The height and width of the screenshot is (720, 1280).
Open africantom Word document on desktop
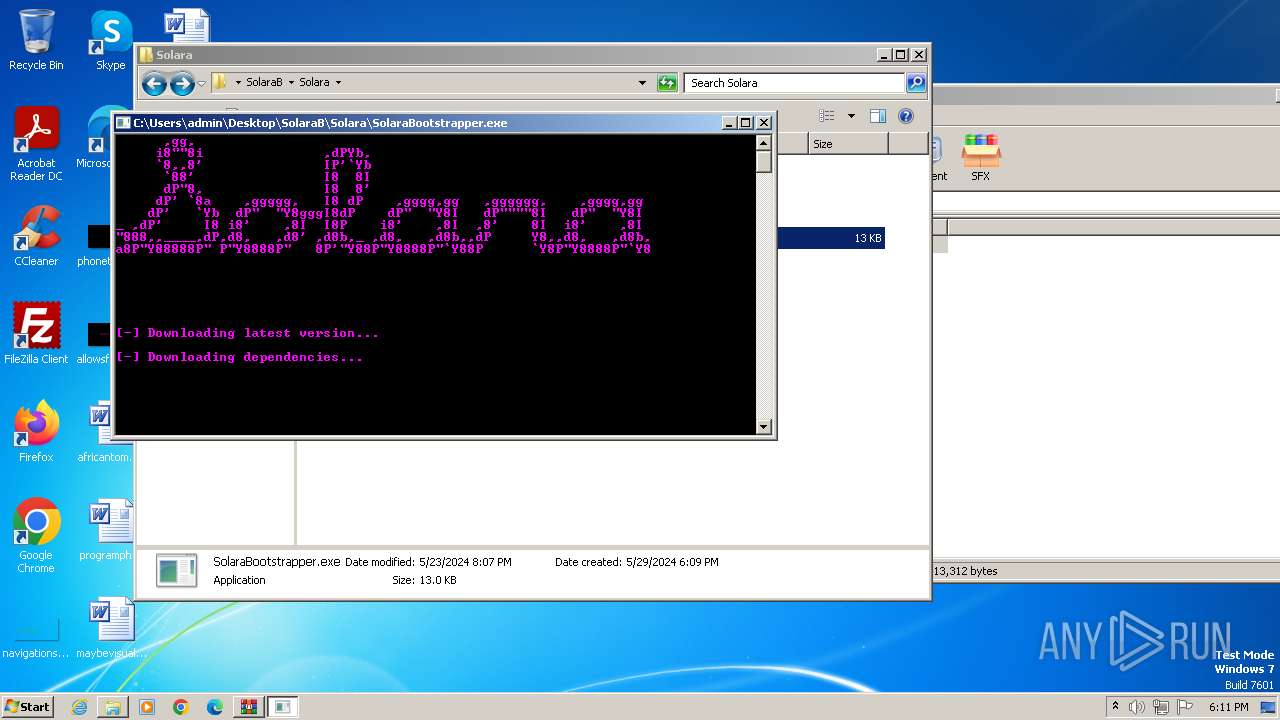coord(105,432)
